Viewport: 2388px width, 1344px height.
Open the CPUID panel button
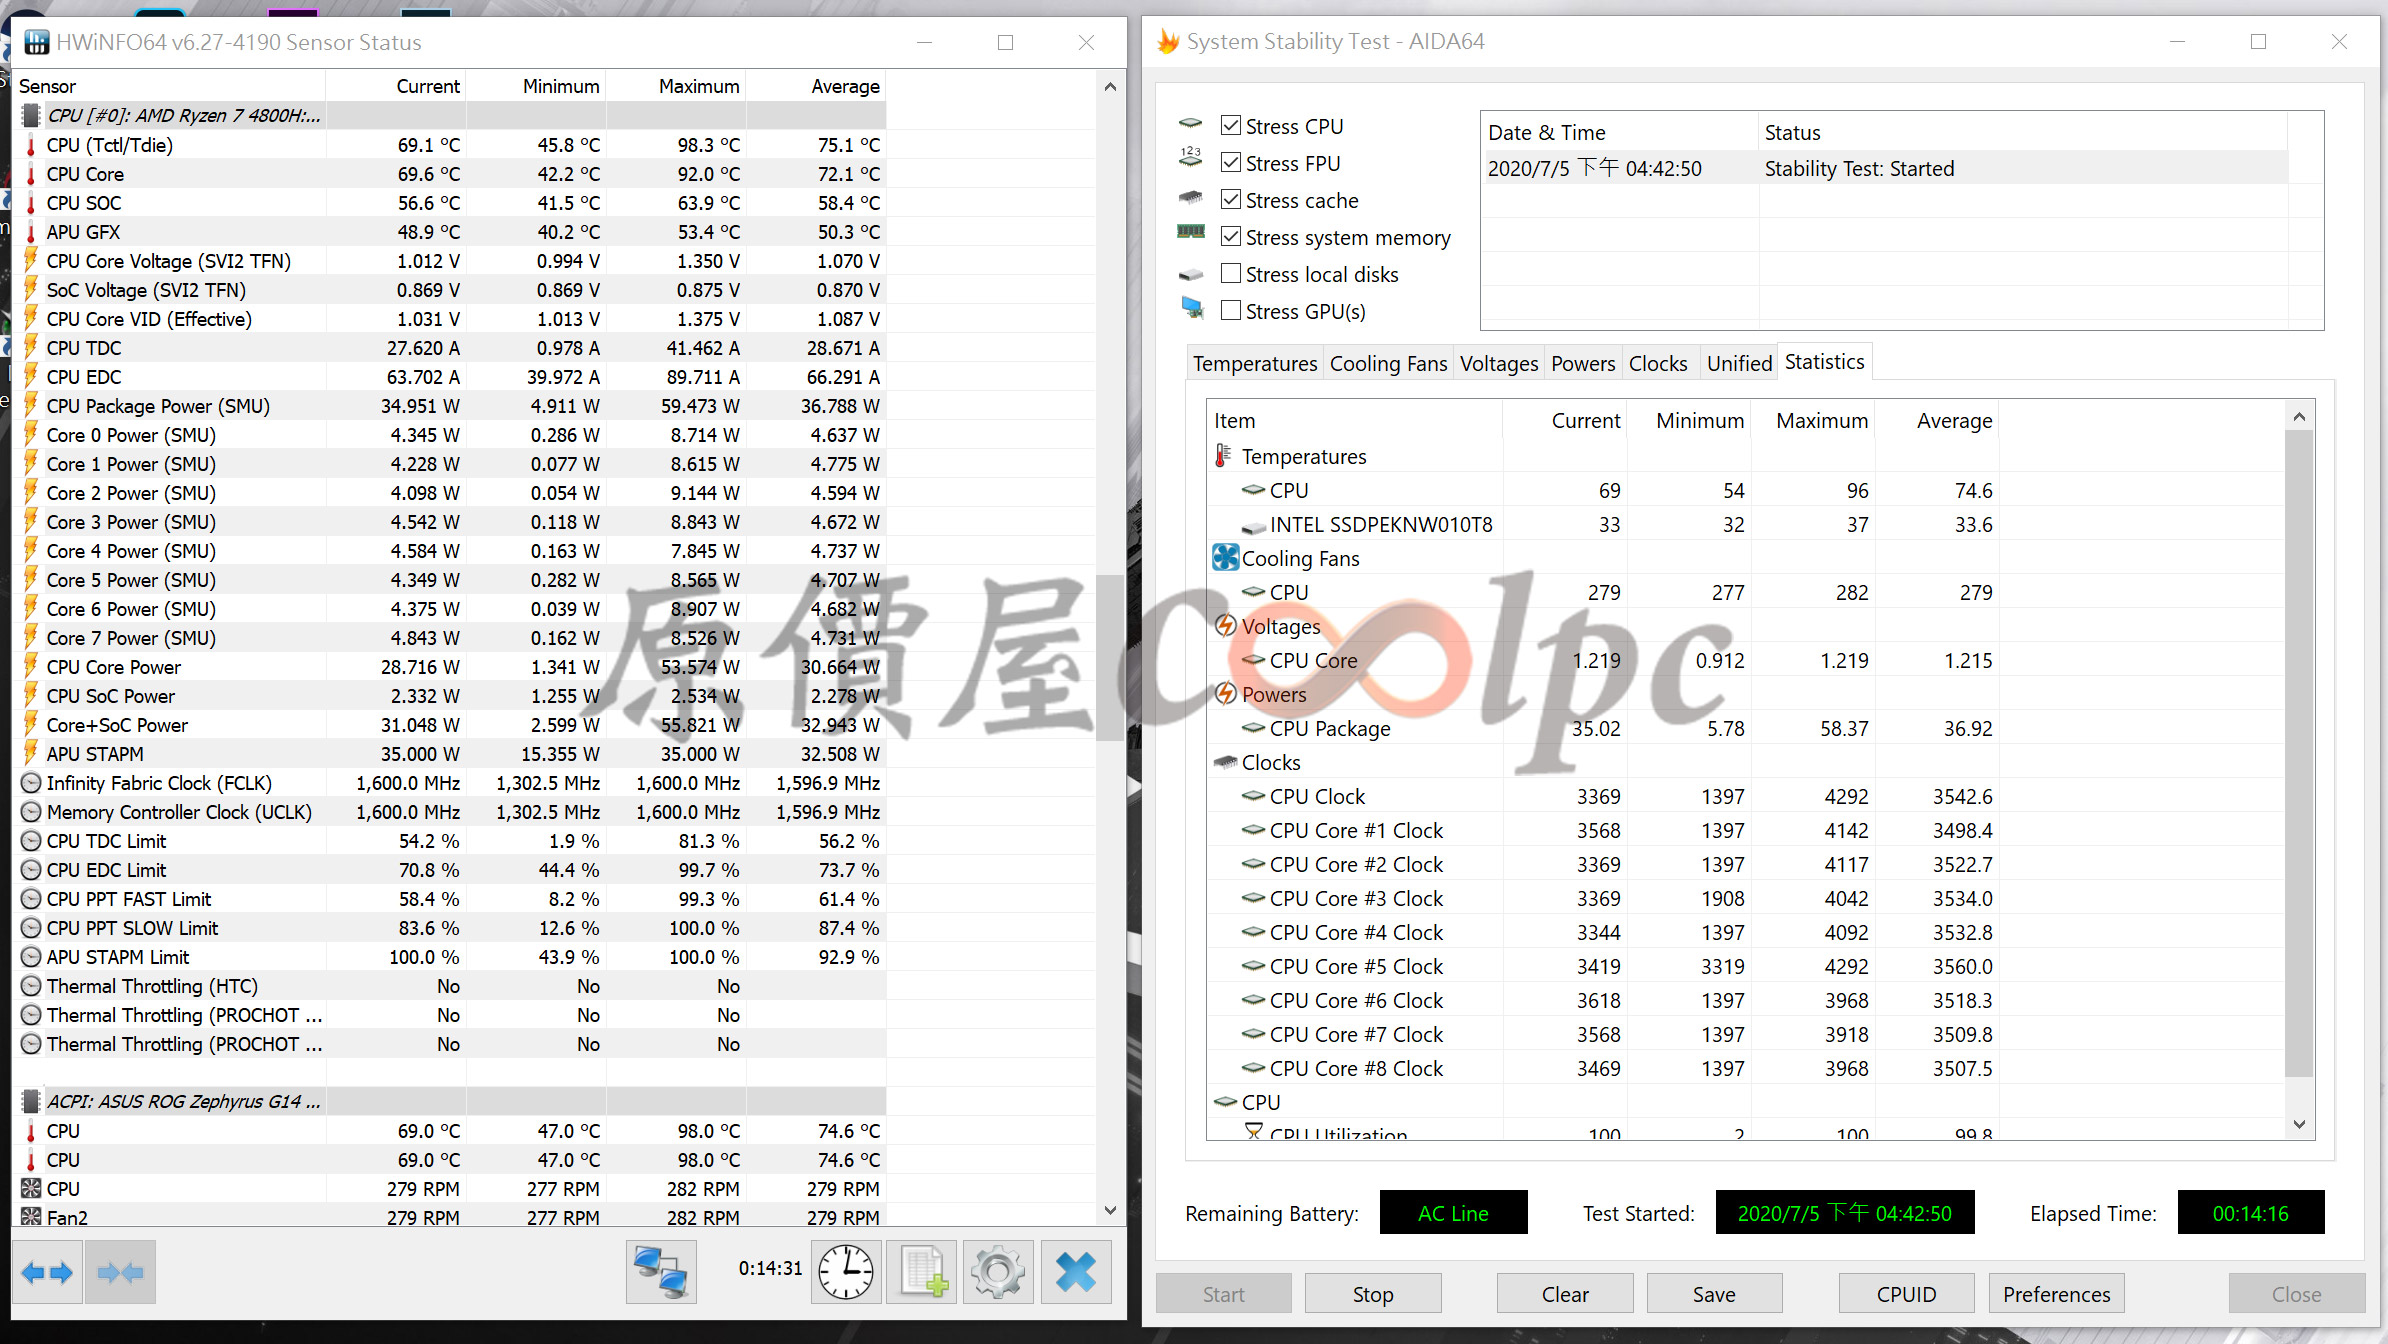[1906, 1294]
